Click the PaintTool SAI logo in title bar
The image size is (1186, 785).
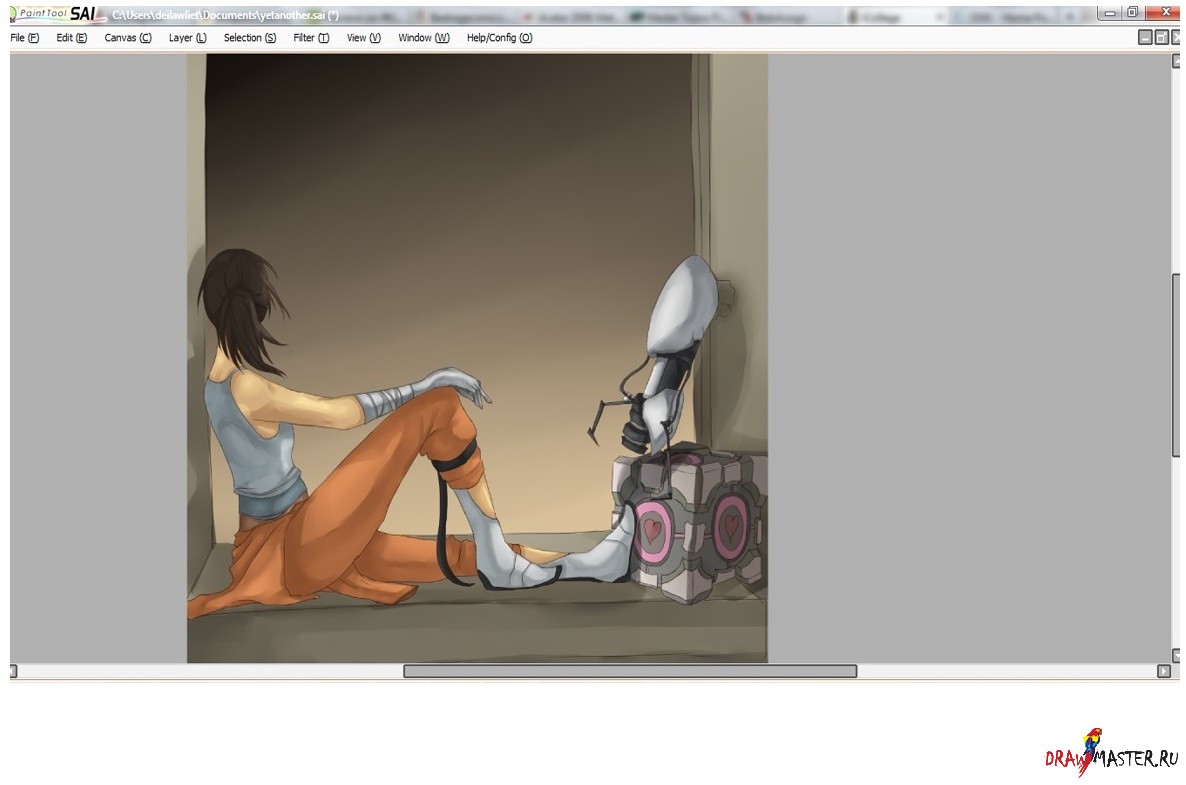coord(57,14)
